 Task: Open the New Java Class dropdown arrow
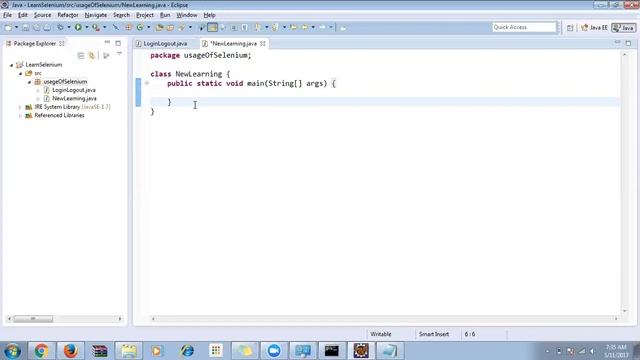(x=149, y=27)
